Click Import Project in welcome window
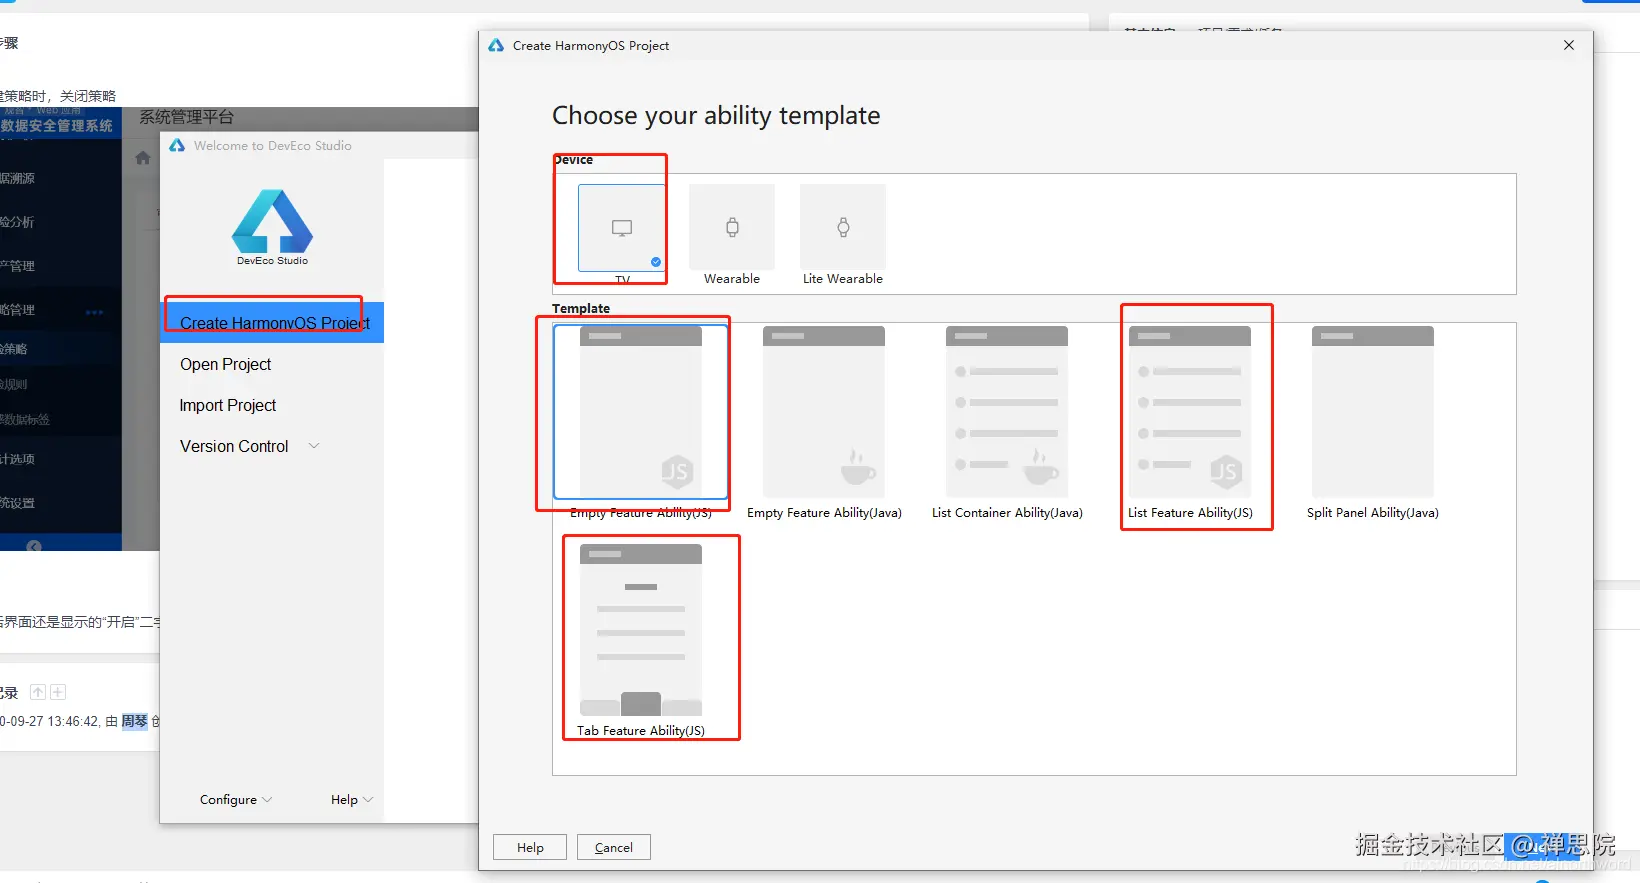 228,405
